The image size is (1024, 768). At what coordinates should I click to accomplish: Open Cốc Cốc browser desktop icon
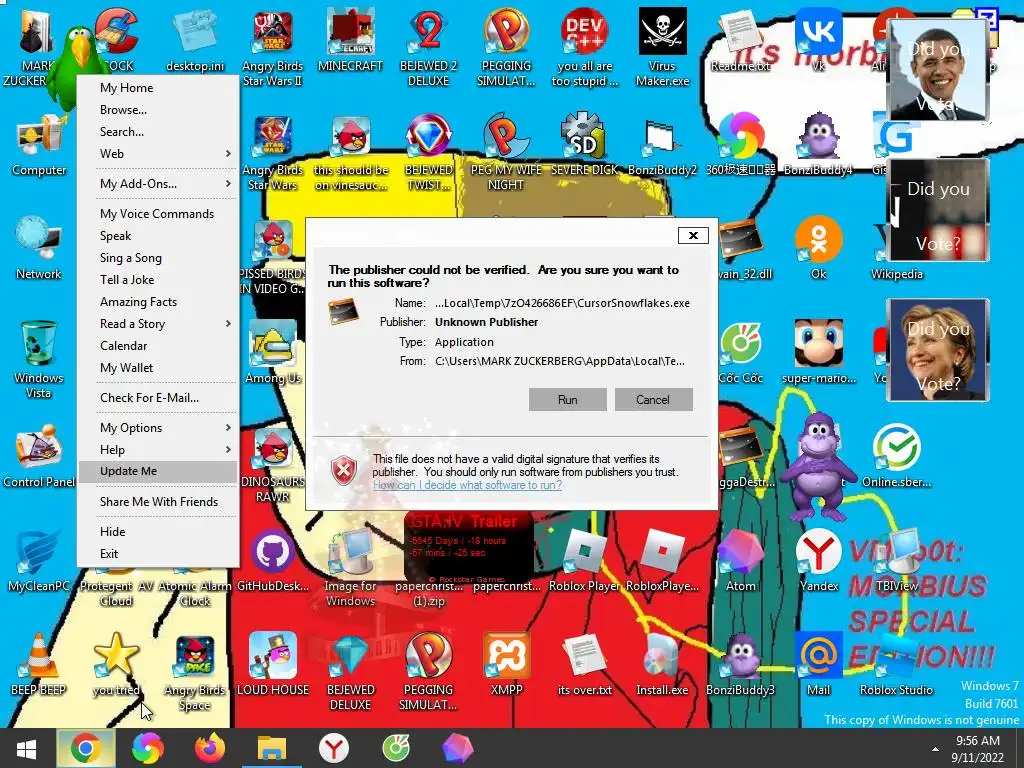tap(740, 353)
